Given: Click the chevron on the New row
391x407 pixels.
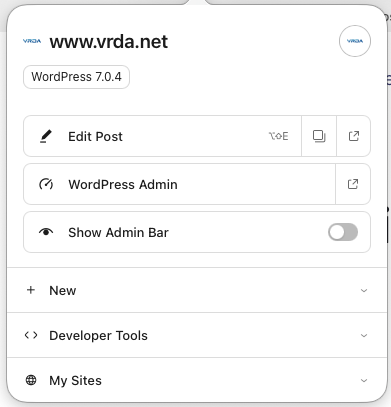Looking at the screenshot, I should point(364,291).
